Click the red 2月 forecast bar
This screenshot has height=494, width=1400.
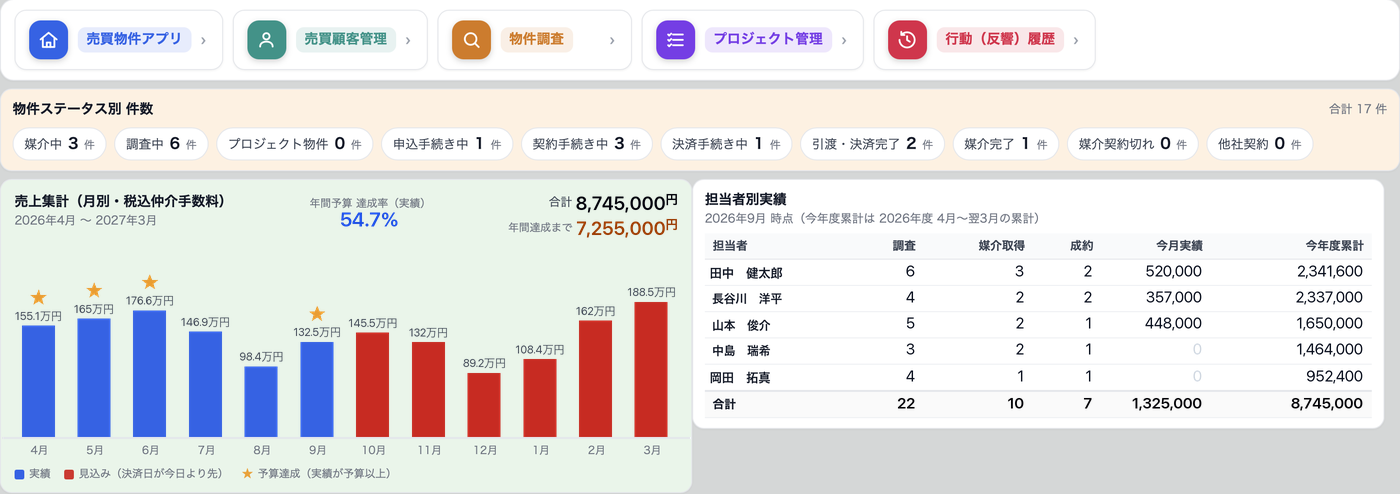click(595, 379)
